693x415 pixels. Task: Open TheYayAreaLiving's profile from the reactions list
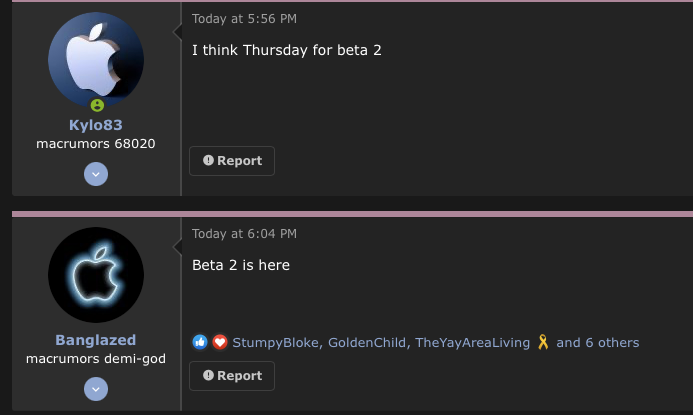click(472, 342)
